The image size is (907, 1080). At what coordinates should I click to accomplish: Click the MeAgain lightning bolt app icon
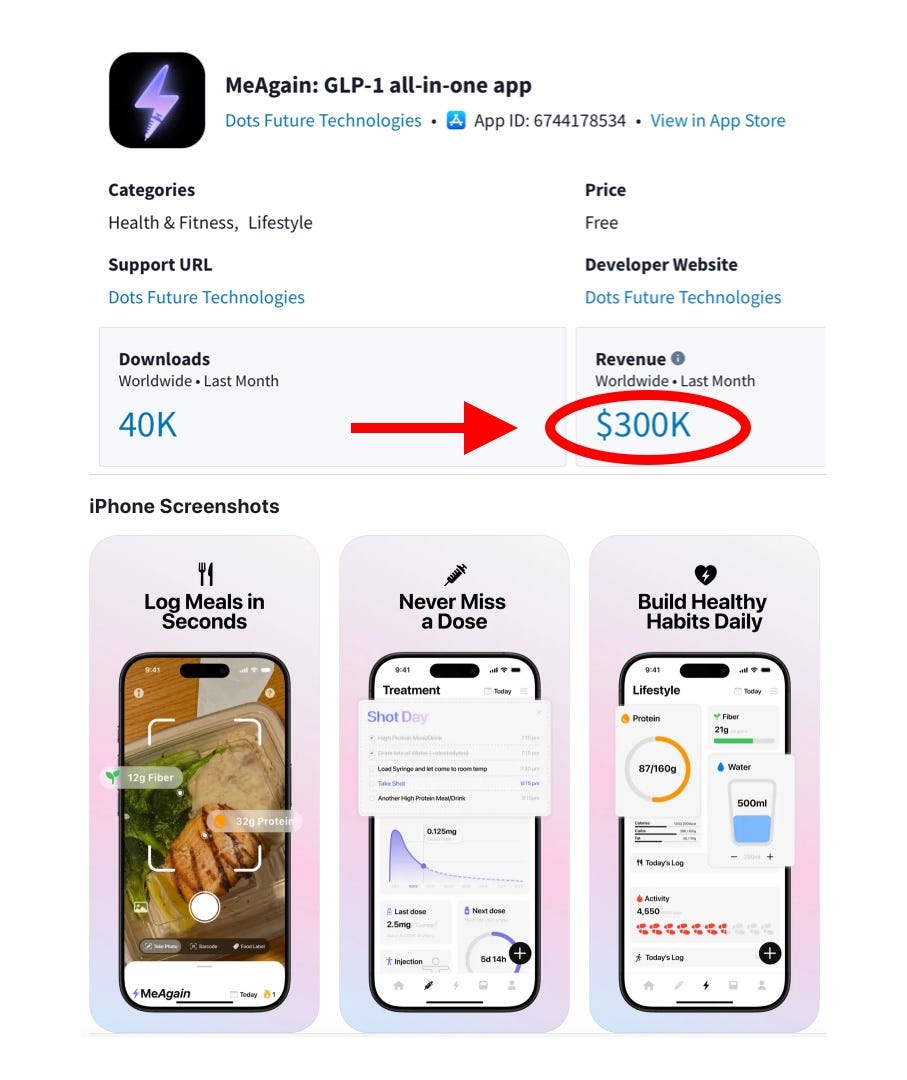tap(157, 100)
